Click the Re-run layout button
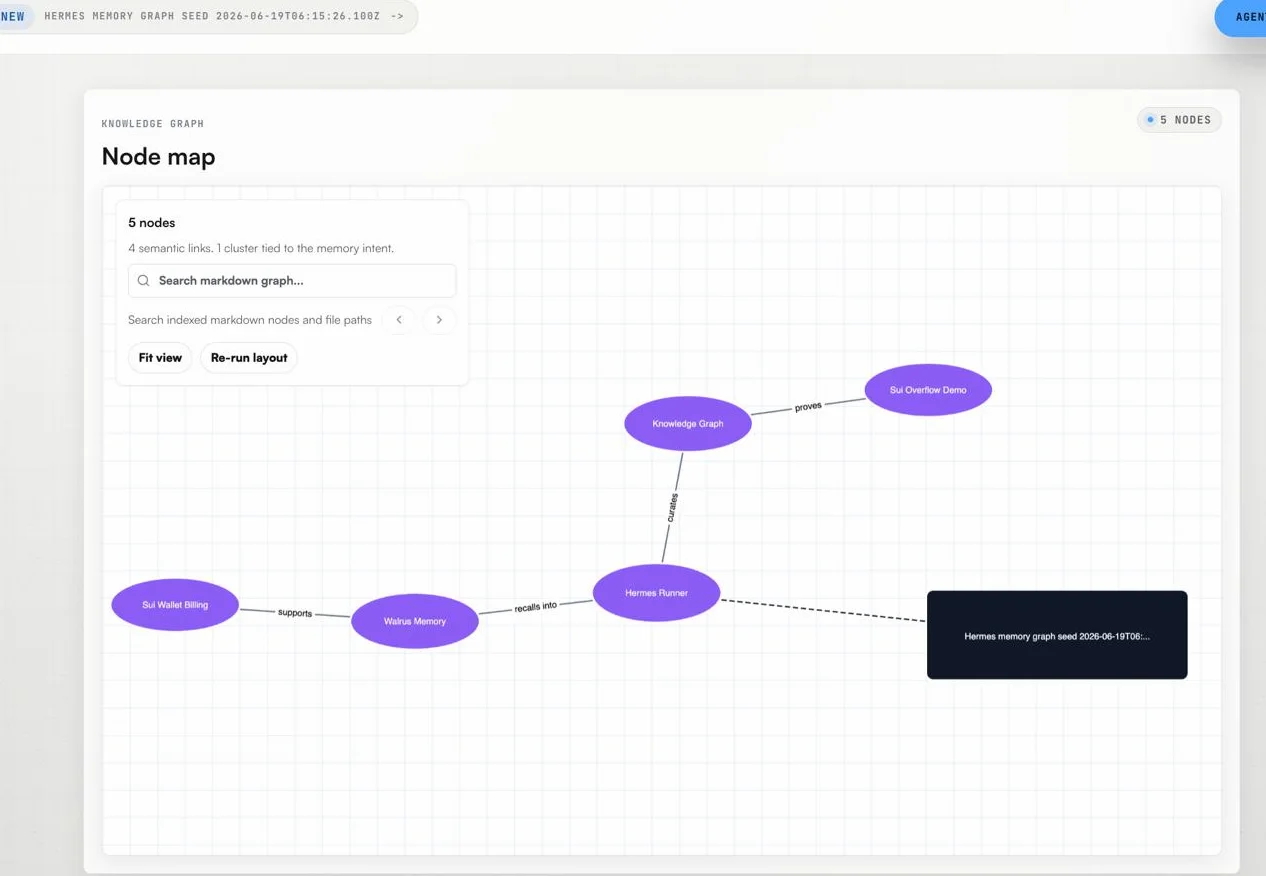The image size is (1266, 876). point(249,358)
